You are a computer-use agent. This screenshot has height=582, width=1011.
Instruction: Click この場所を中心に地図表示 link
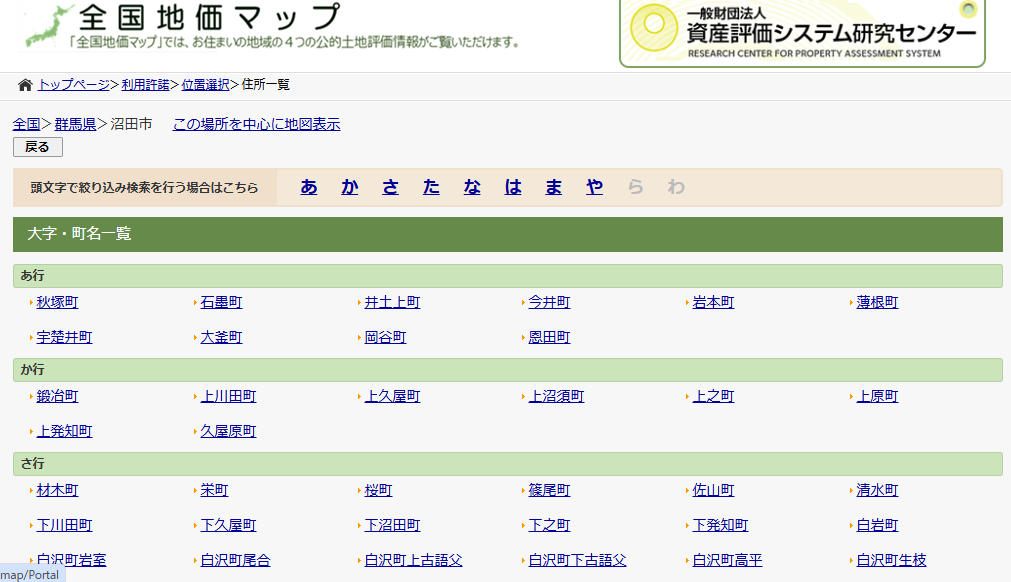click(256, 124)
